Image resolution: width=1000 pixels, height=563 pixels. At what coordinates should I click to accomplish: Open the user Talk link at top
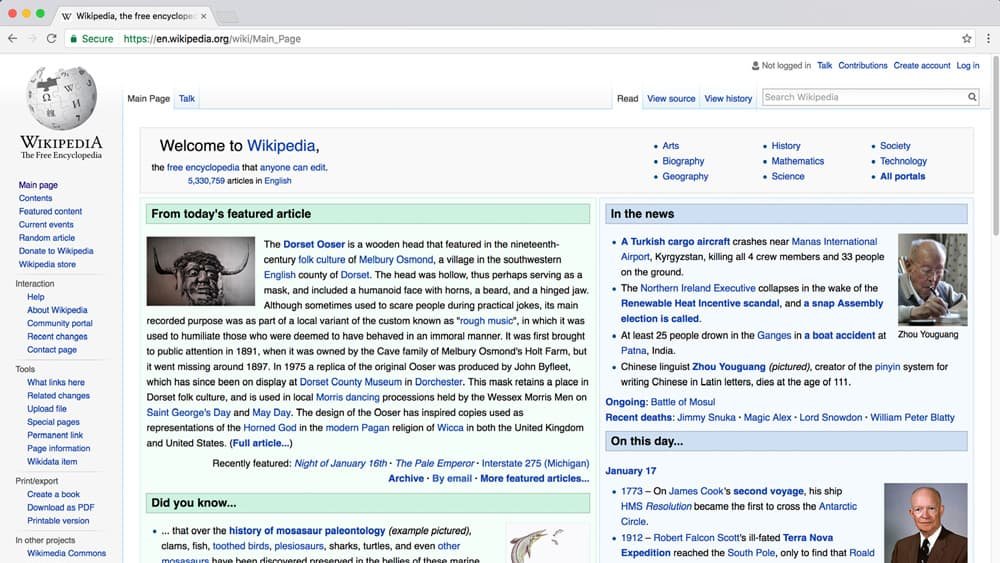coord(824,66)
